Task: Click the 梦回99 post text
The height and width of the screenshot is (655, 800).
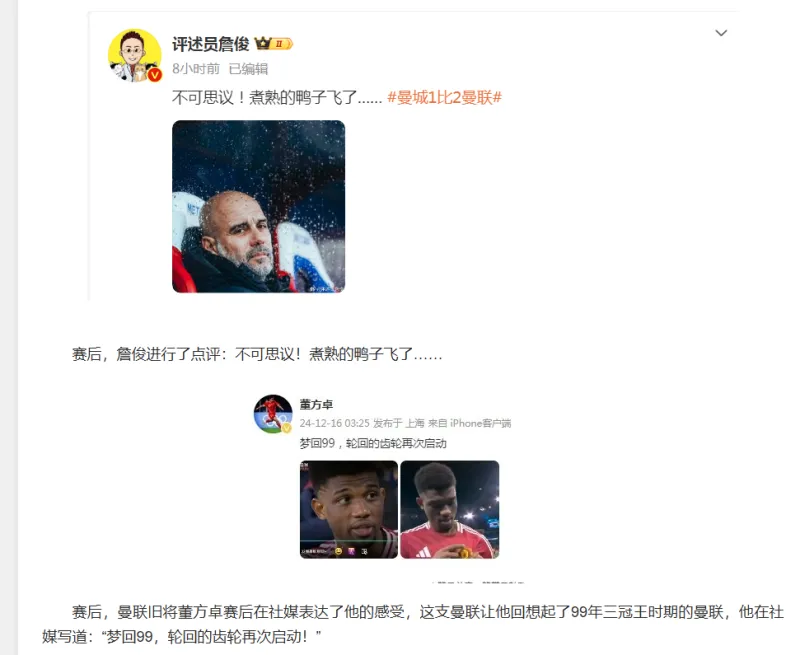Action: point(373,443)
